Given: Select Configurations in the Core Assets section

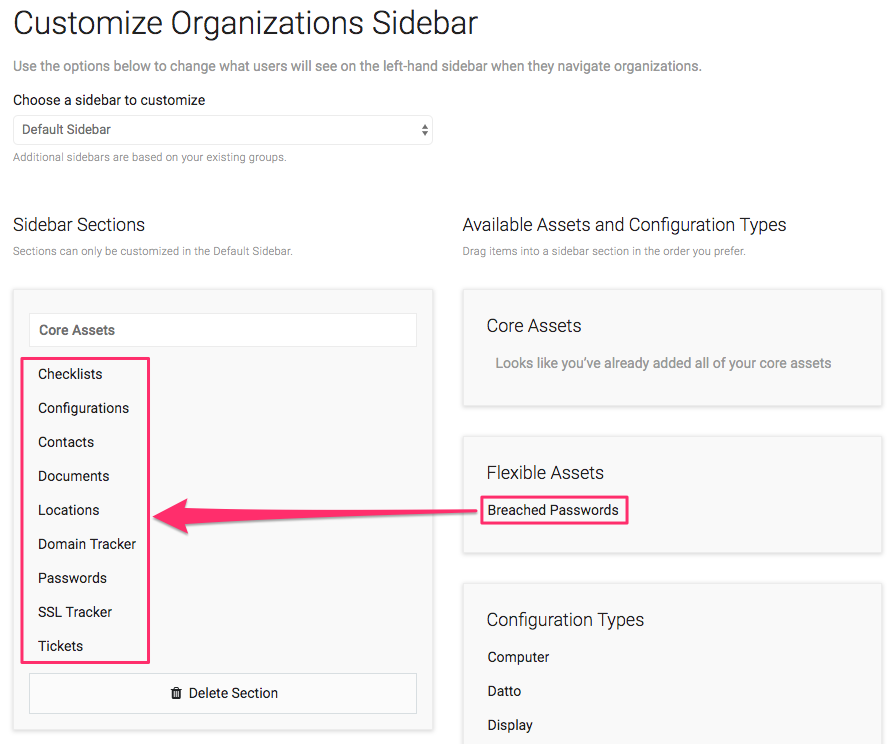Looking at the screenshot, I should pos(83,408).
